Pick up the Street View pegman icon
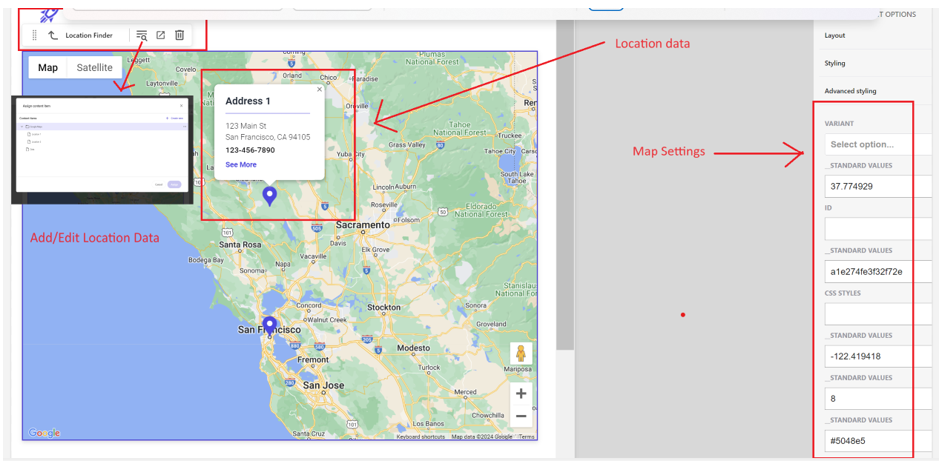The width and height of the screenshot is (941, 467). pos(521,354)
